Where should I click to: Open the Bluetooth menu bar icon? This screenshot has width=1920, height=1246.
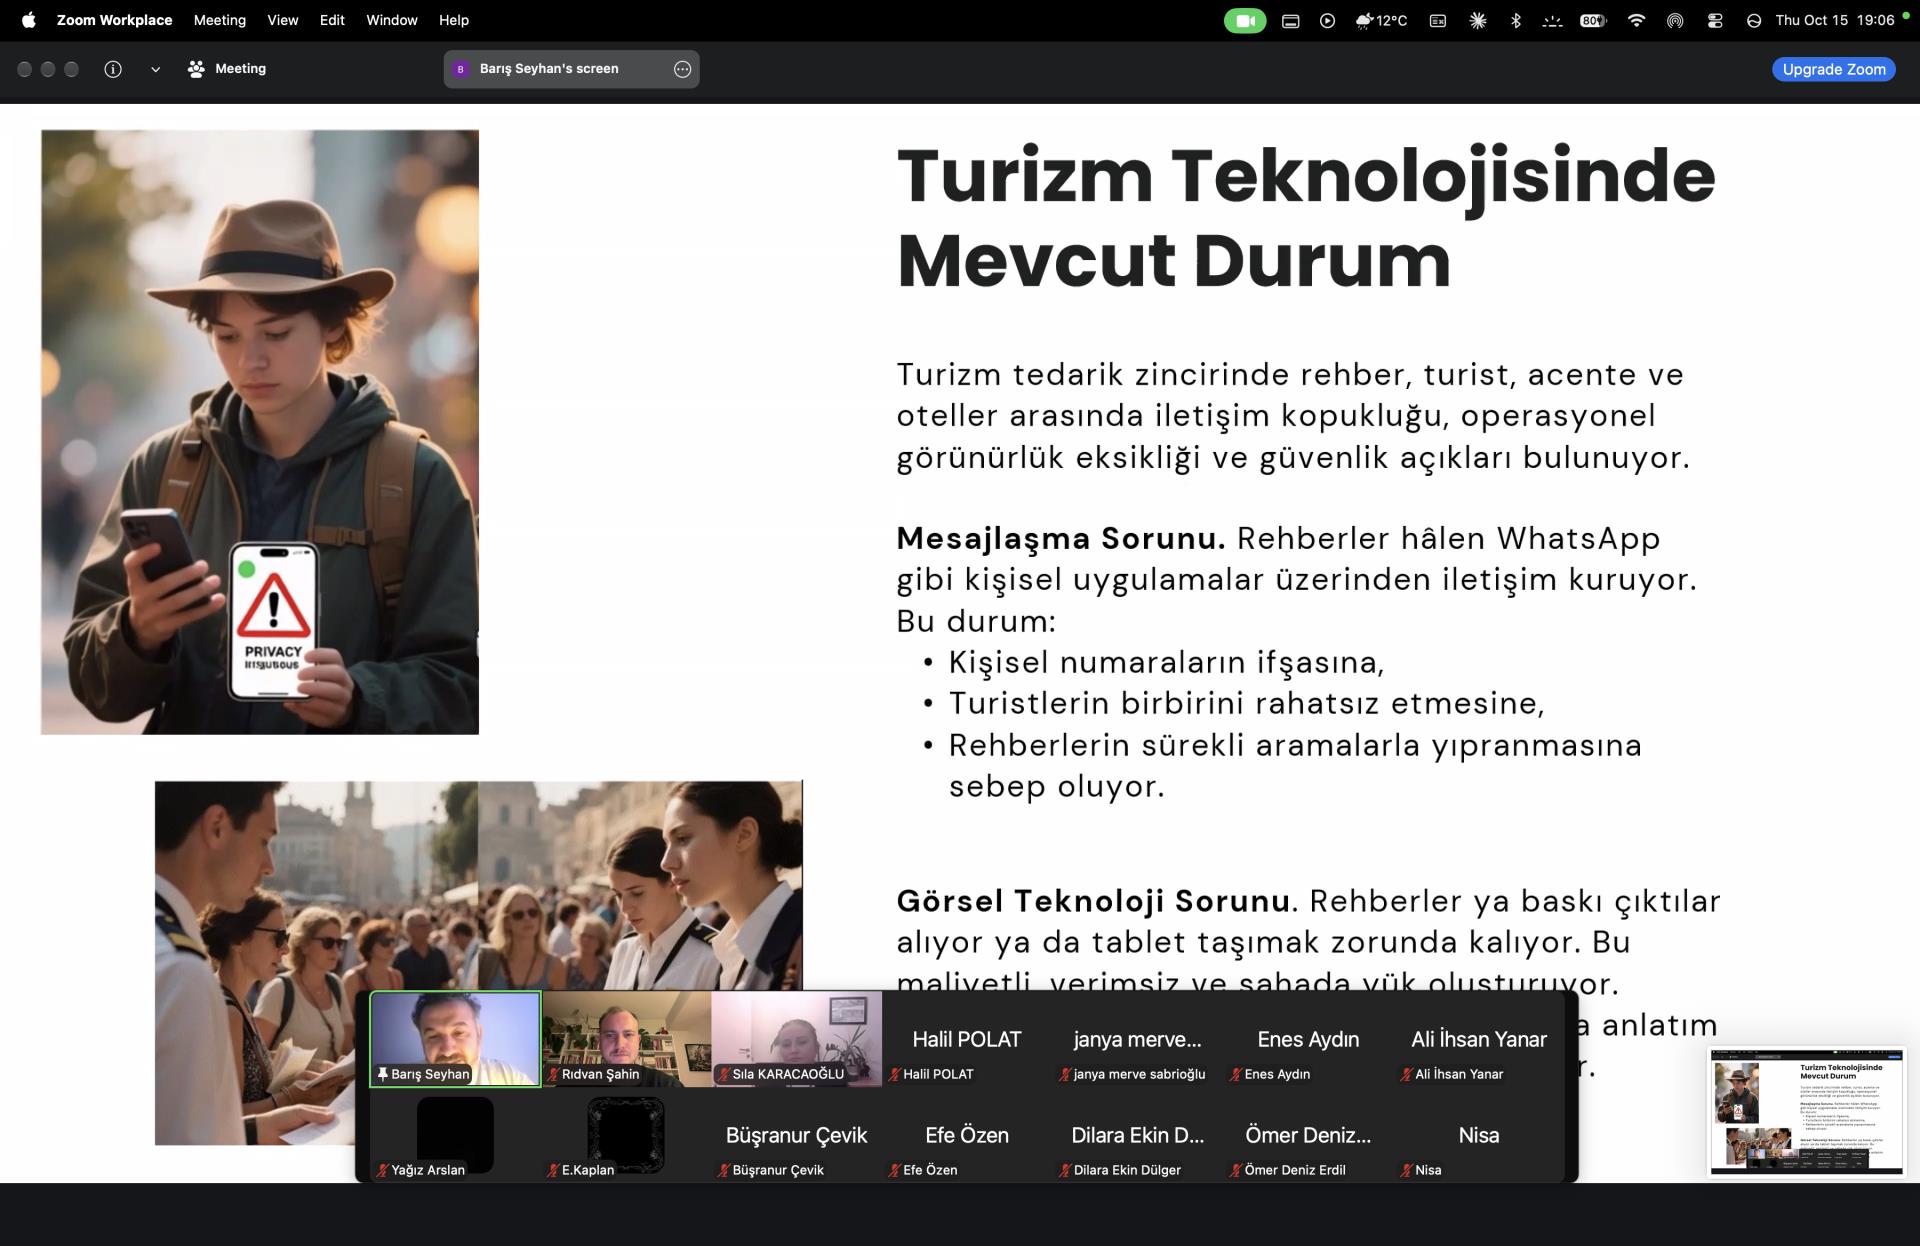[x=1515, y=20]
